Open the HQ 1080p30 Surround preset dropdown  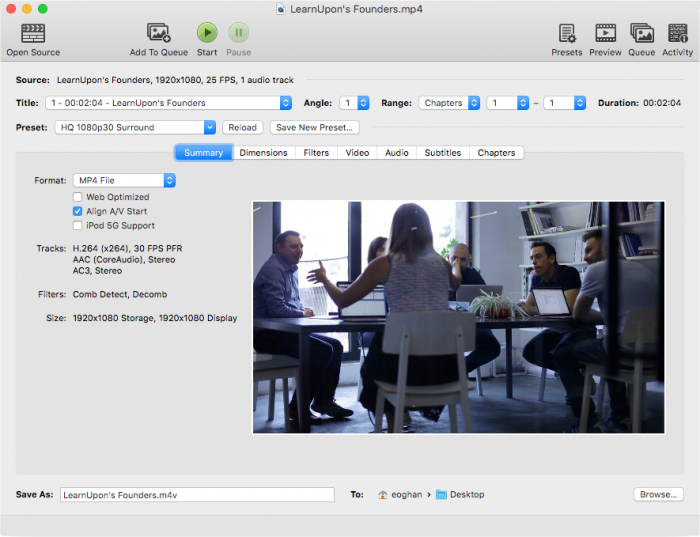pyautogui.click(x=137, y=127)
